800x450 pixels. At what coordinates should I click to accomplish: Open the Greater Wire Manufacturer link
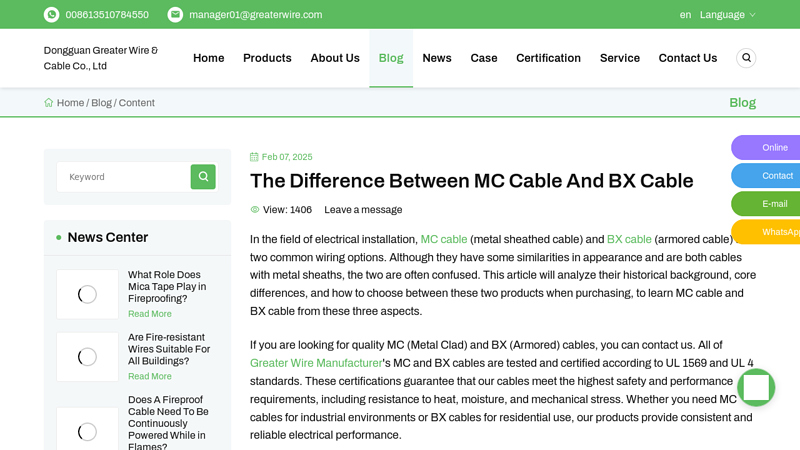316,363
